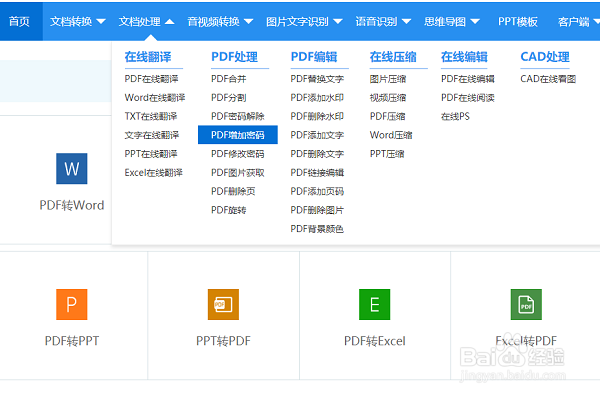Screen dimensions: 600x397
Task: Choose PDF合并 from PDF处理
Action: coord(228,79)
